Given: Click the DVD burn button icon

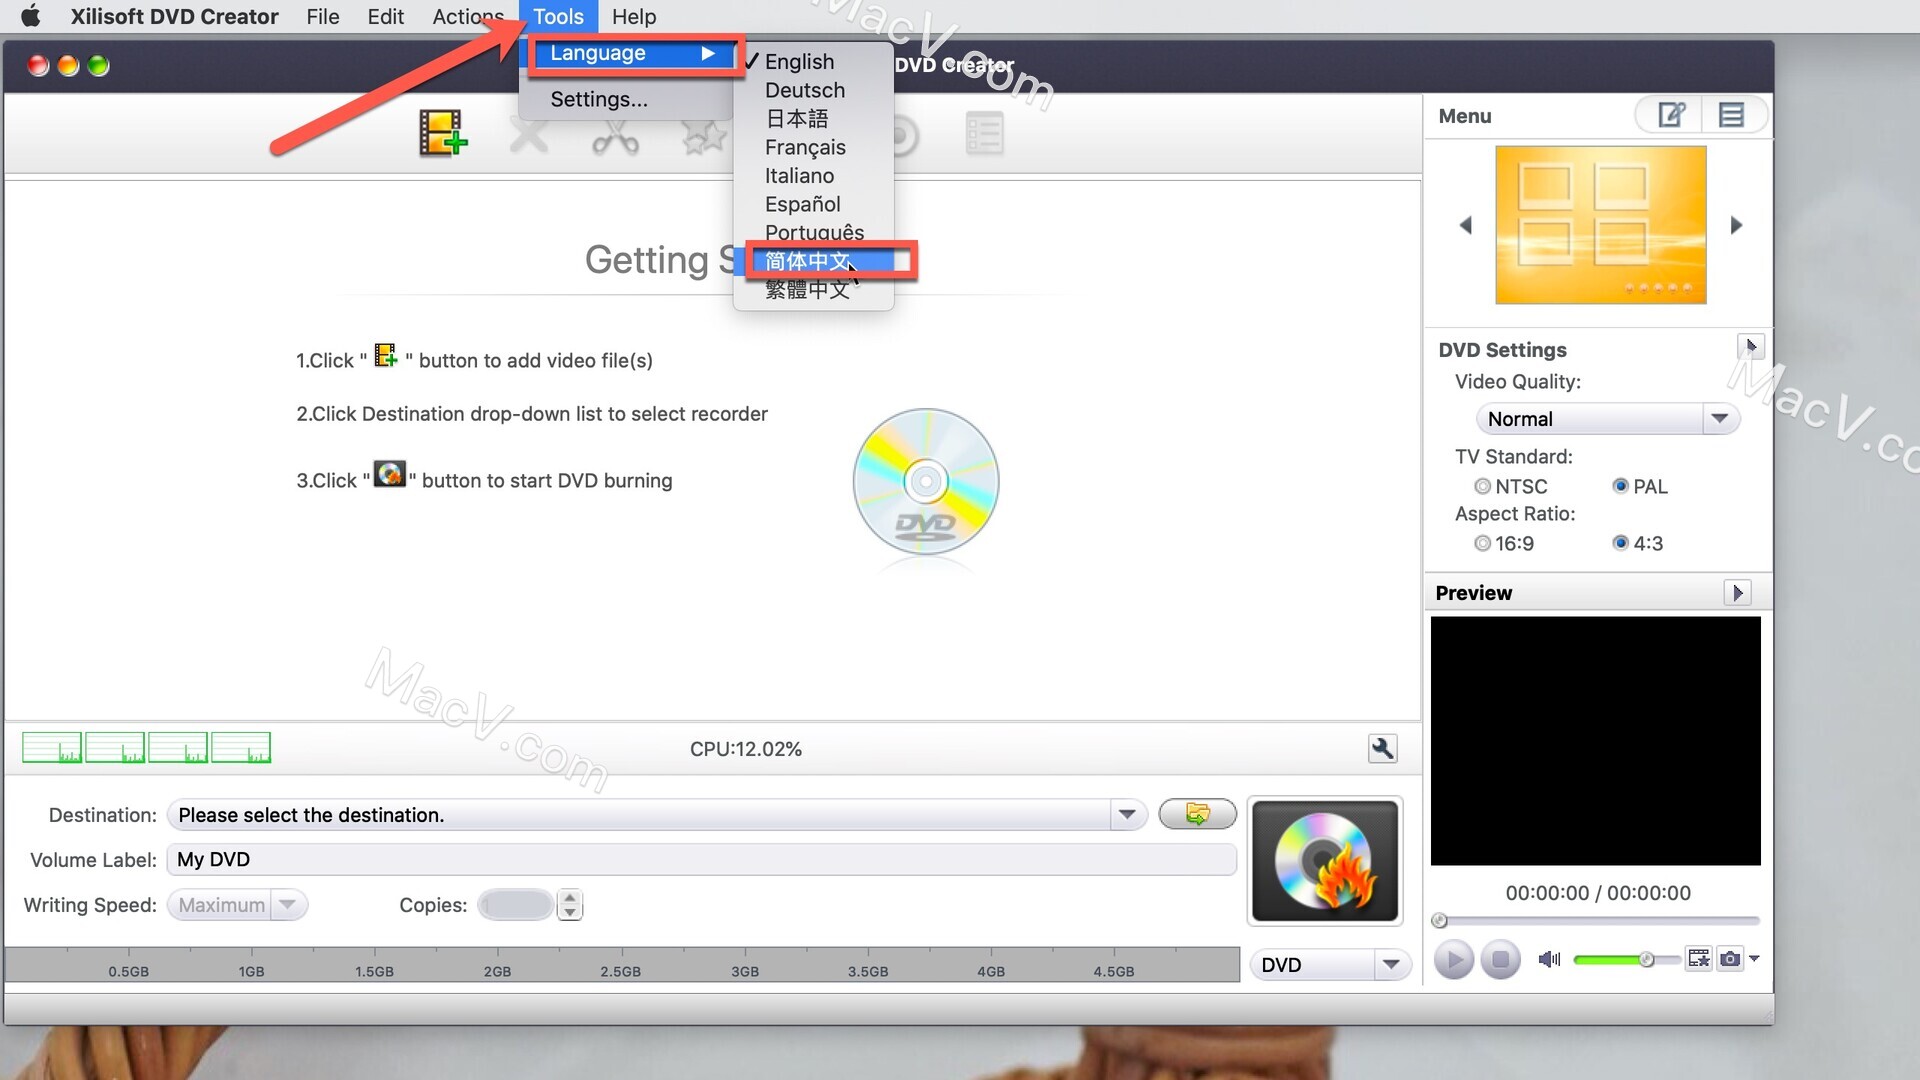Looking at the screenshot, I should click(1323, 860).
